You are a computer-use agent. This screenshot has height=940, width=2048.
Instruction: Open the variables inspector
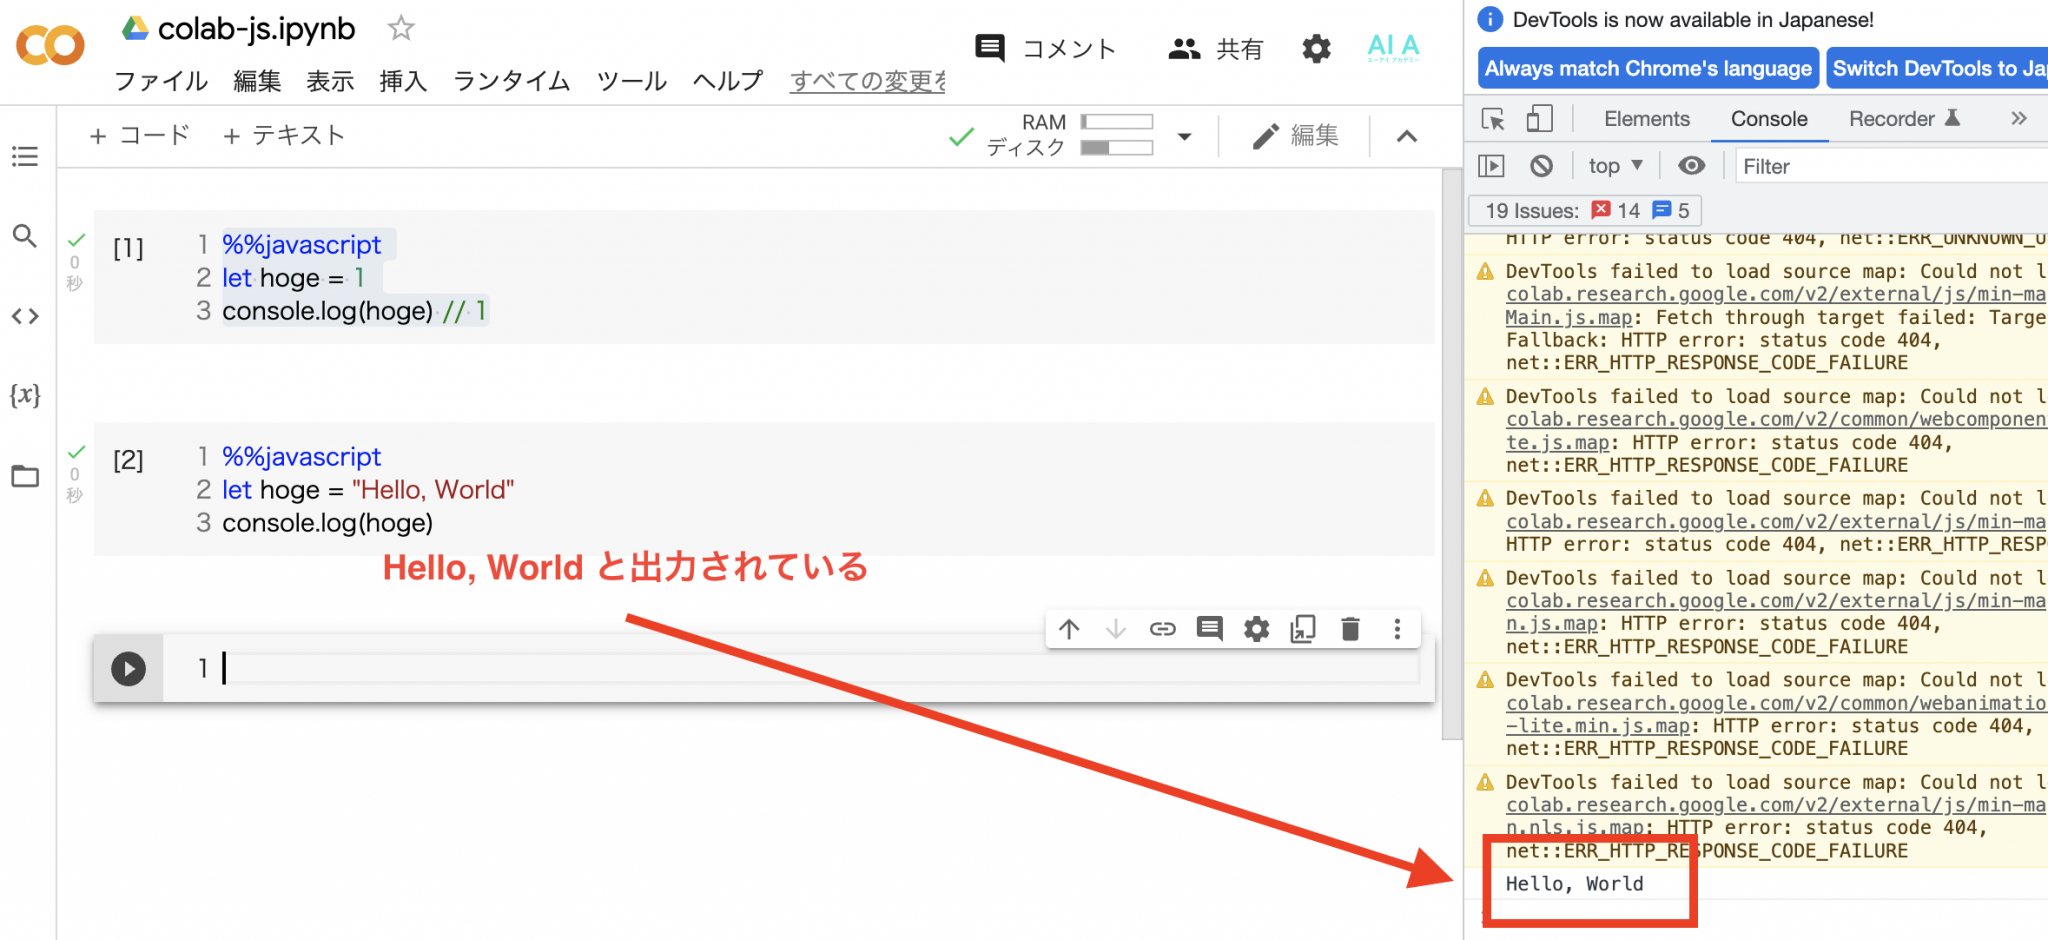click(x=25, y=395)
